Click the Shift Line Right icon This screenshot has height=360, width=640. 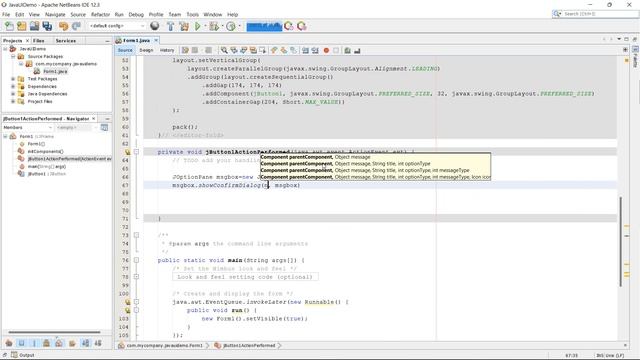pyautogui.click(x=315, y=50)
